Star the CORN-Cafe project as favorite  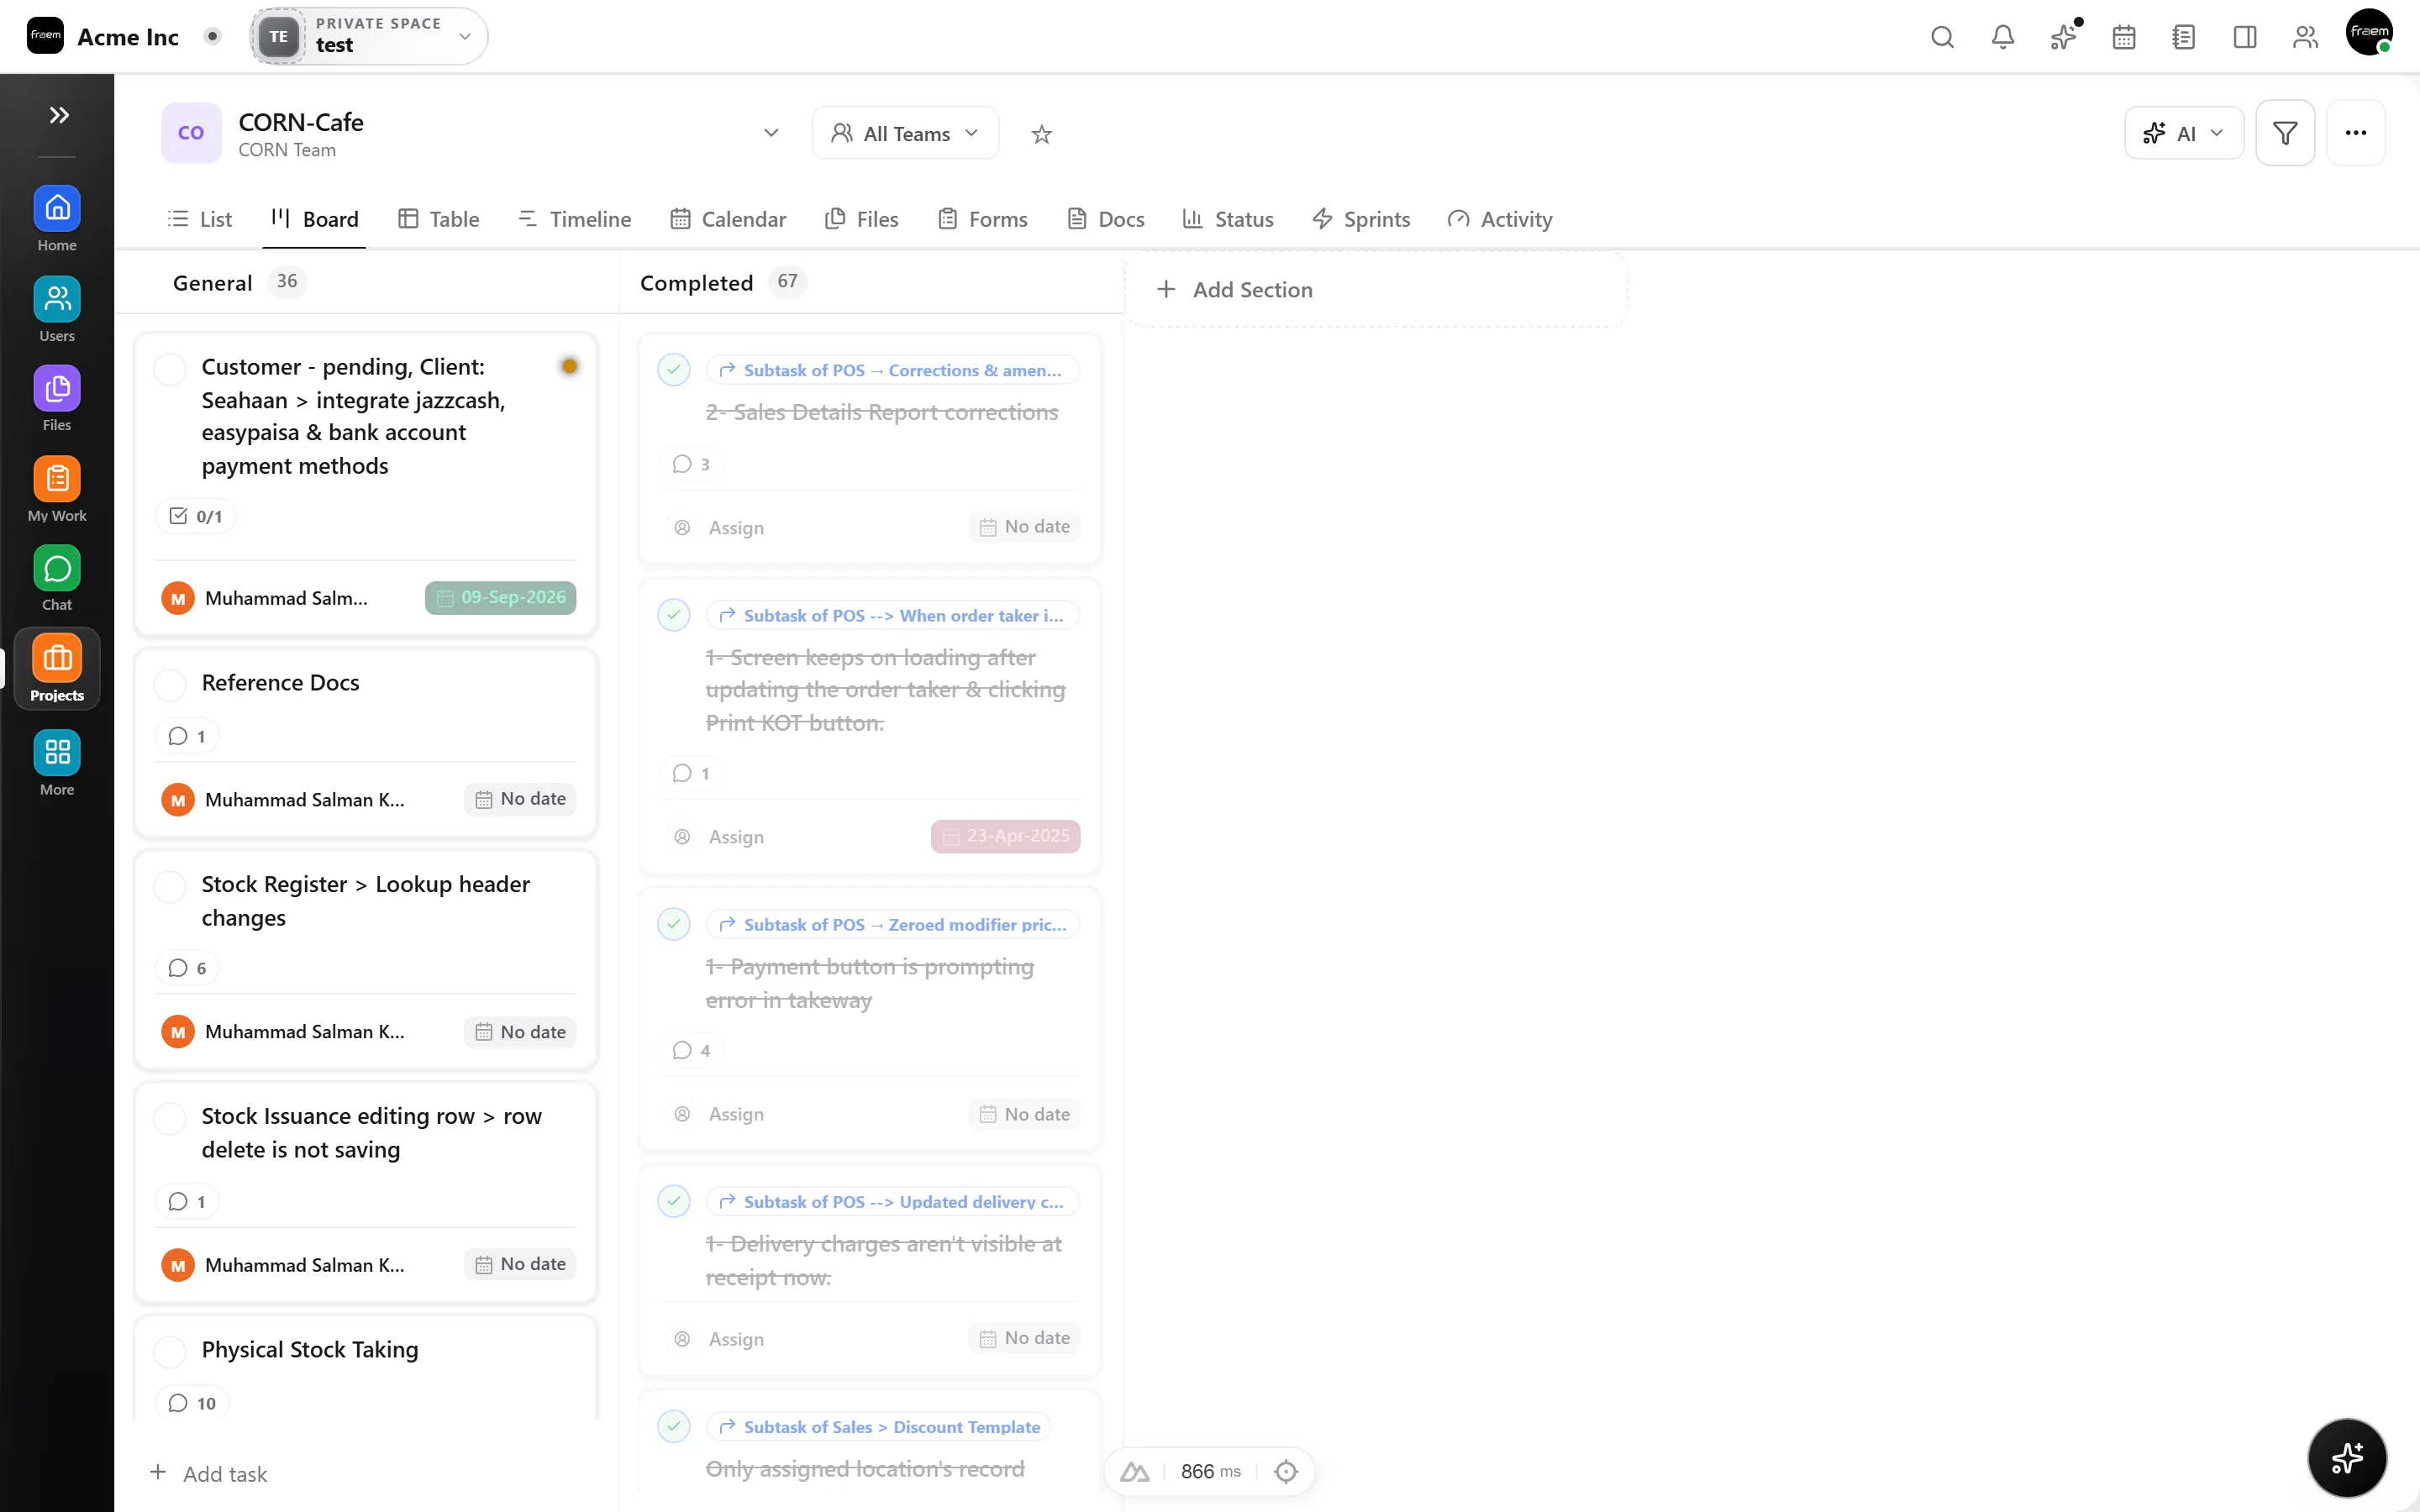click(x=1041, y=134)
